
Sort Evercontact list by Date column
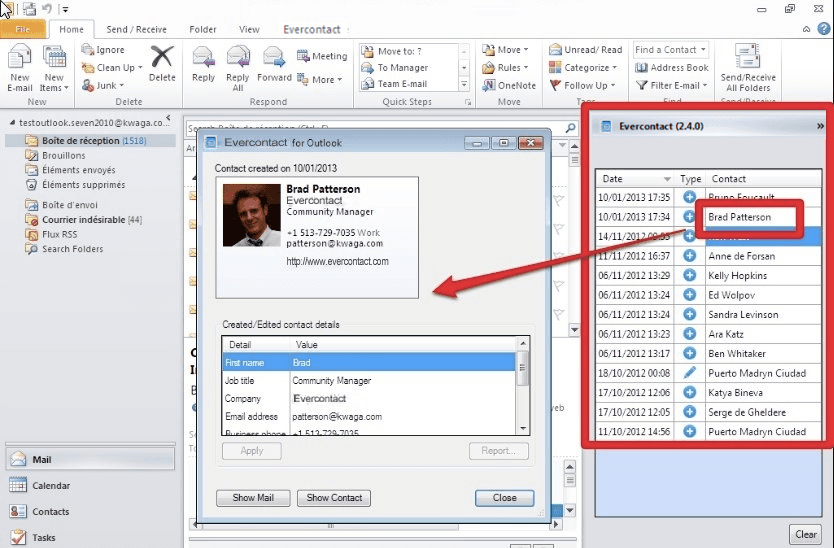[634, 179]
